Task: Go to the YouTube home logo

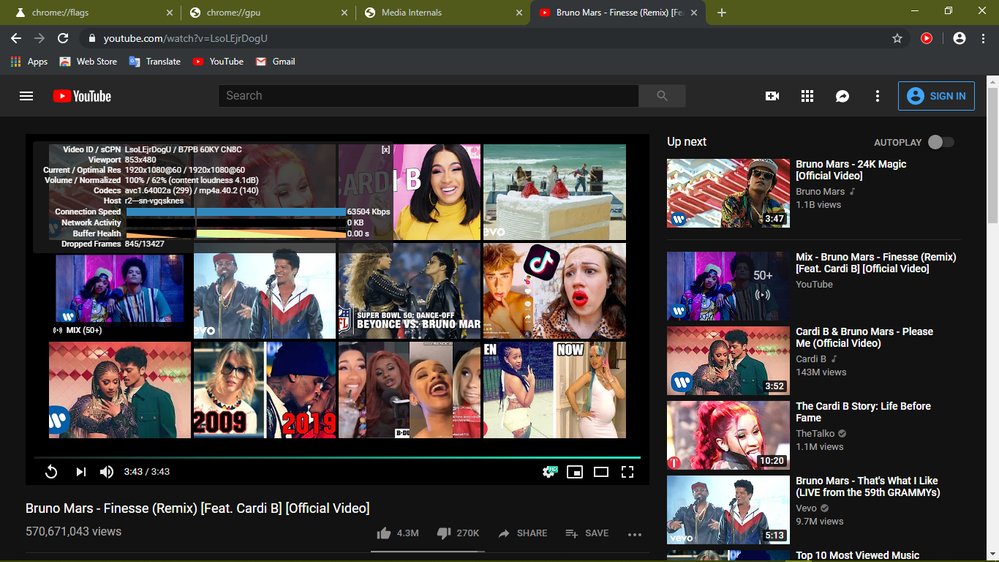Action: (x=82, y=96)
